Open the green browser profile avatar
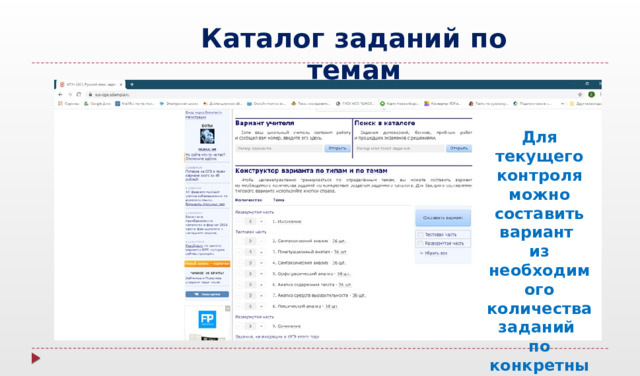Viewport: 640px width, 376px height. pos(591,94)
